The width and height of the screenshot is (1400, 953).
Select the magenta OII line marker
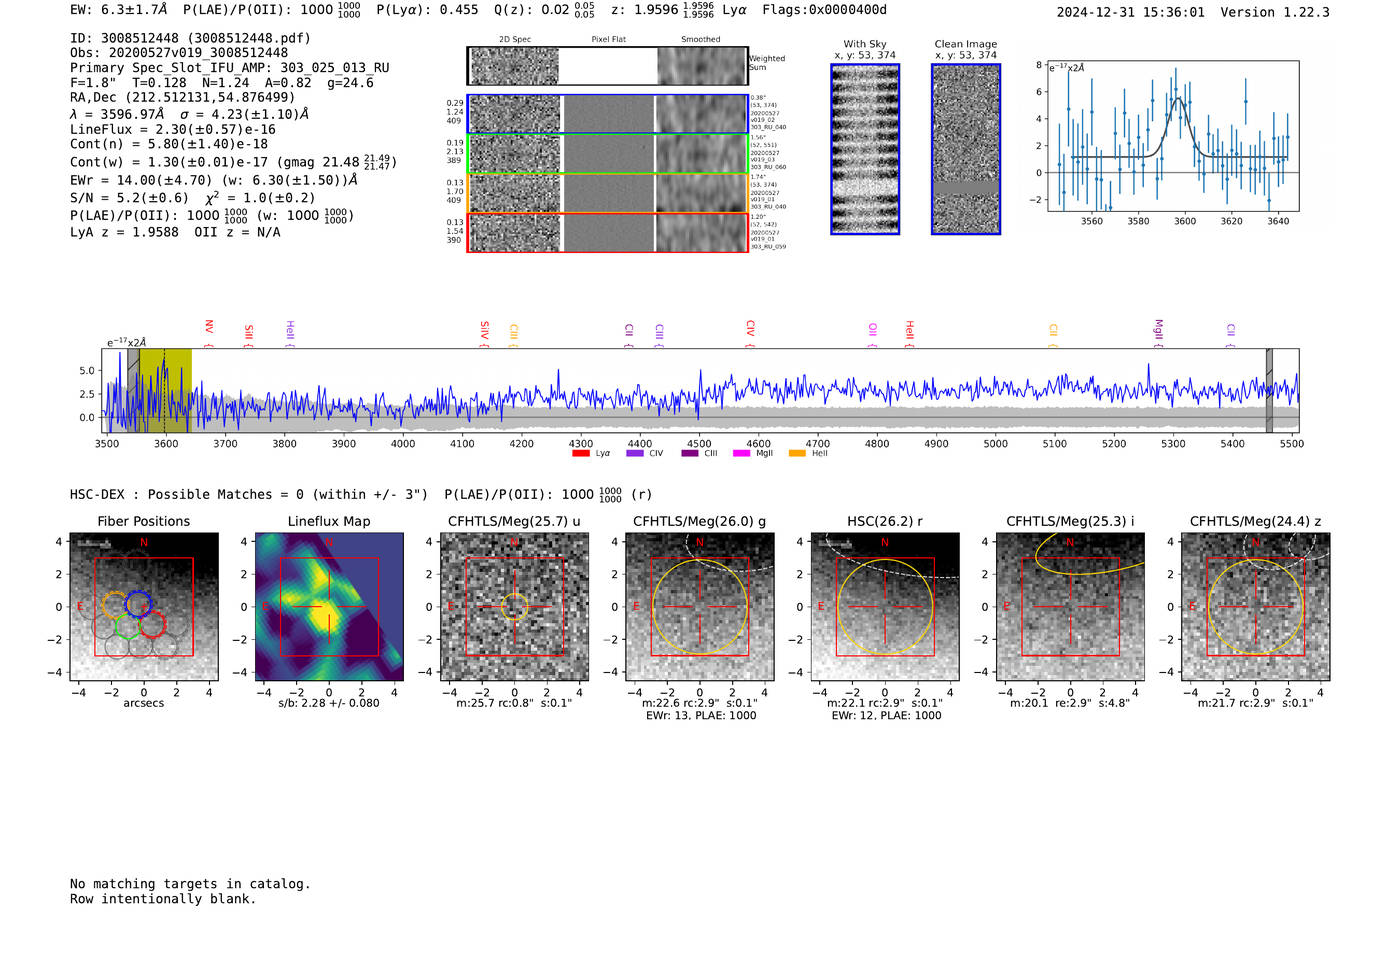pyautogui.click(x=873, y=335)
